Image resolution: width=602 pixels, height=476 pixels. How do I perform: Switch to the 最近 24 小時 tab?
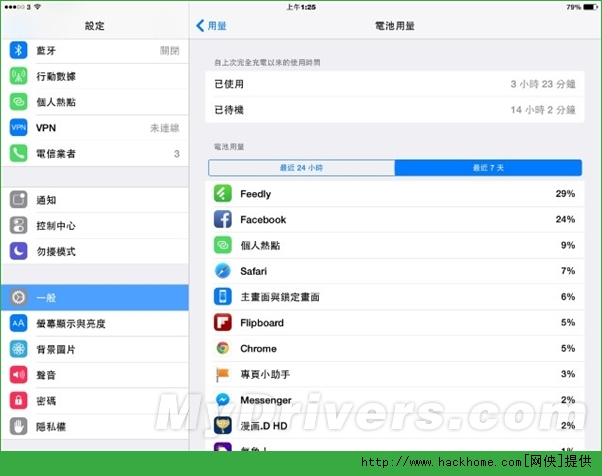(x=301, y=168)
